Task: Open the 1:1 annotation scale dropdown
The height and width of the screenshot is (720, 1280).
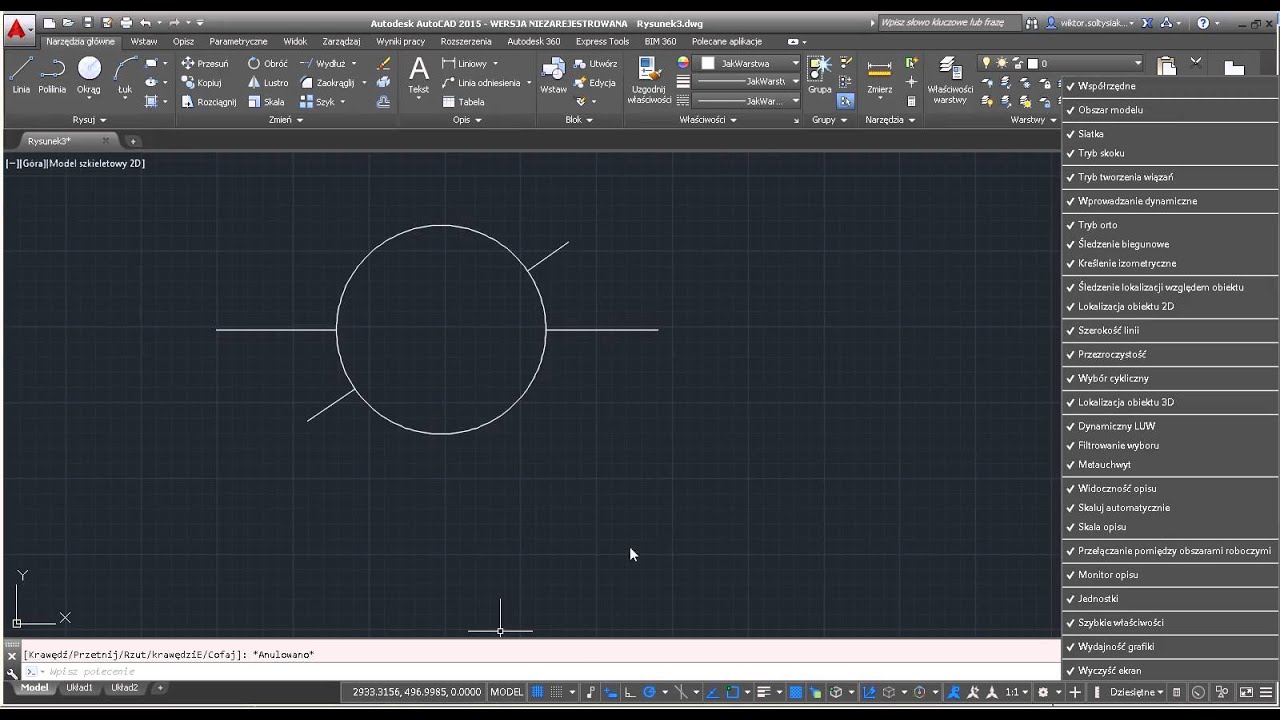Action: click(x=1017, y=691)
